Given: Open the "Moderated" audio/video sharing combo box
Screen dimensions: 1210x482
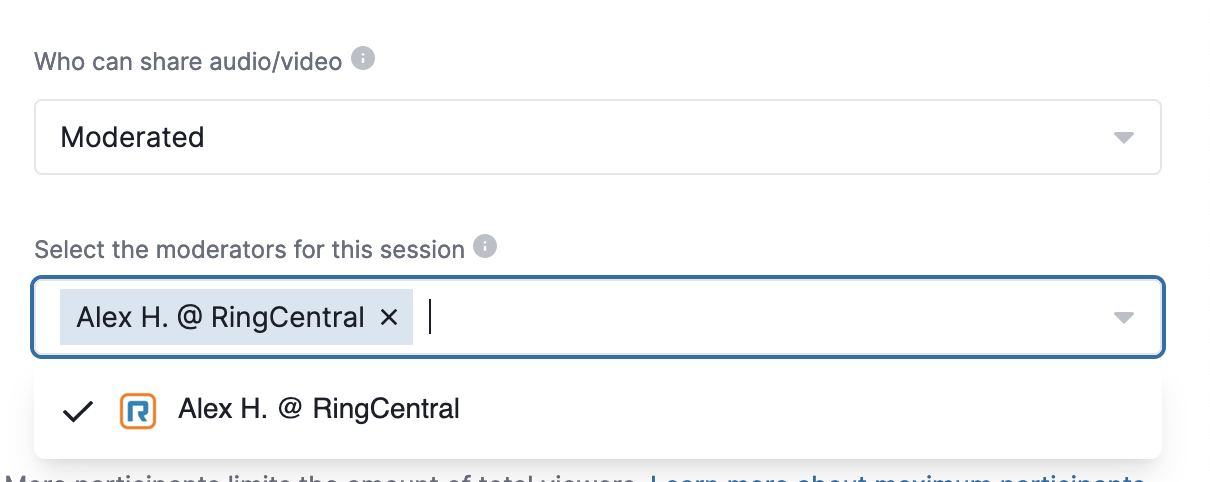Looking at the screenshot, I should tap(598, 137).
